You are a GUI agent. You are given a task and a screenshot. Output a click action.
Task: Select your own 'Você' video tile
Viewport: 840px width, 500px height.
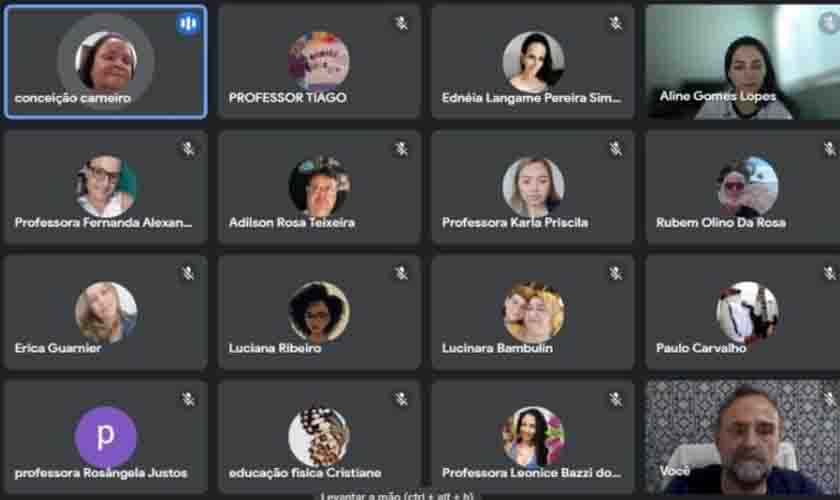point(743,437)
